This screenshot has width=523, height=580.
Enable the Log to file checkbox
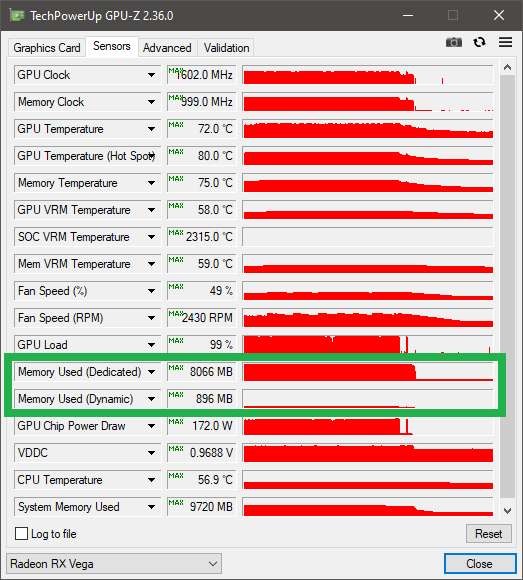[21, 534]
